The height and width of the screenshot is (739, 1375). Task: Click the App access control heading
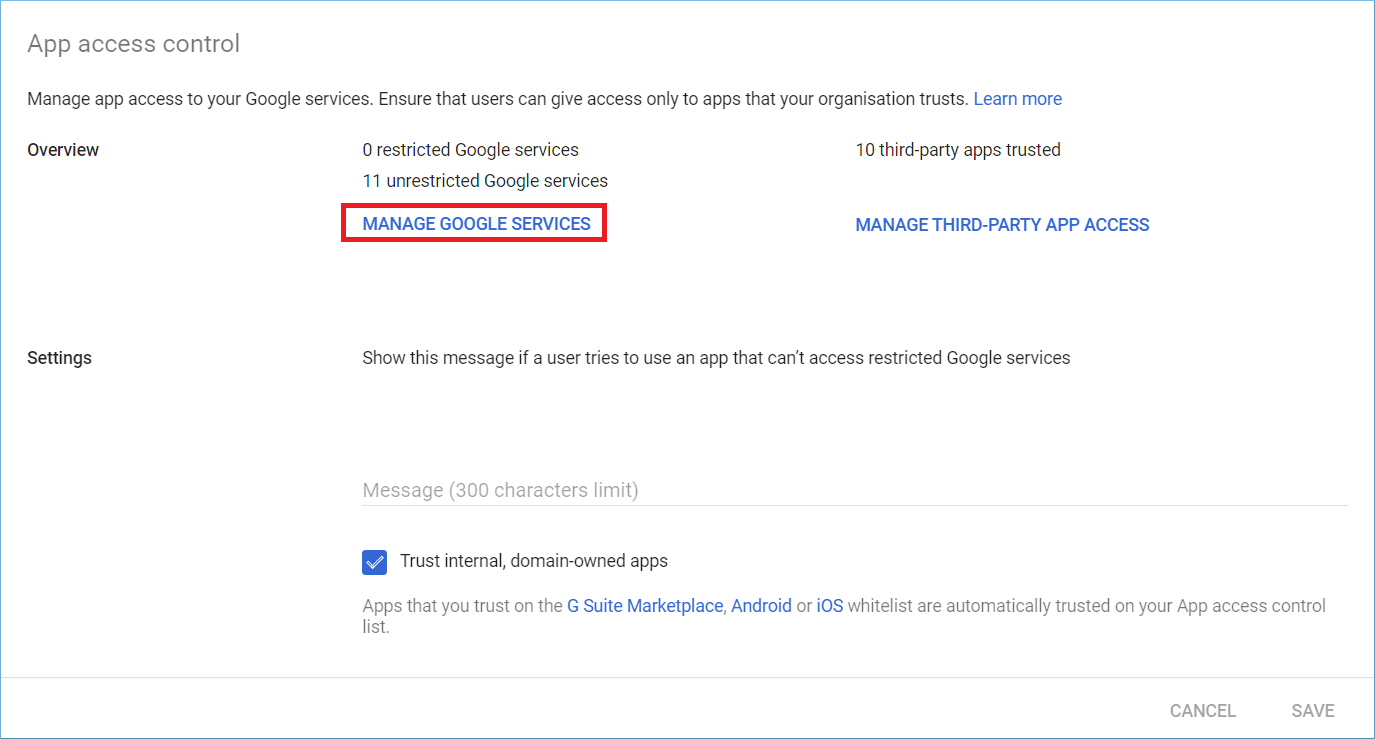133,44
